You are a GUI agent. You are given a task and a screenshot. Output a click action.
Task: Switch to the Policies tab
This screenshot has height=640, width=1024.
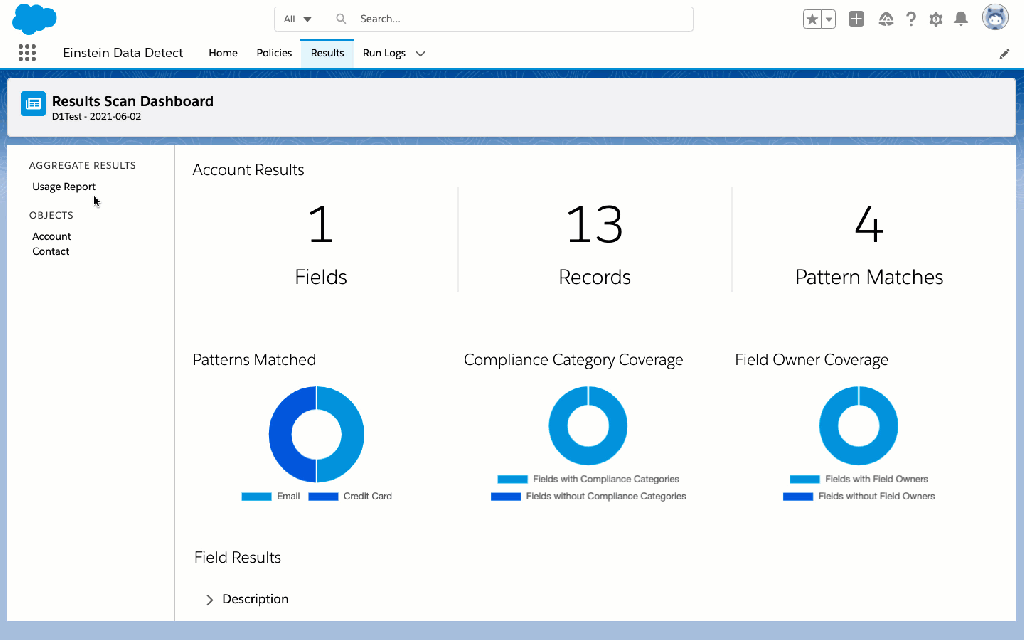274,53
